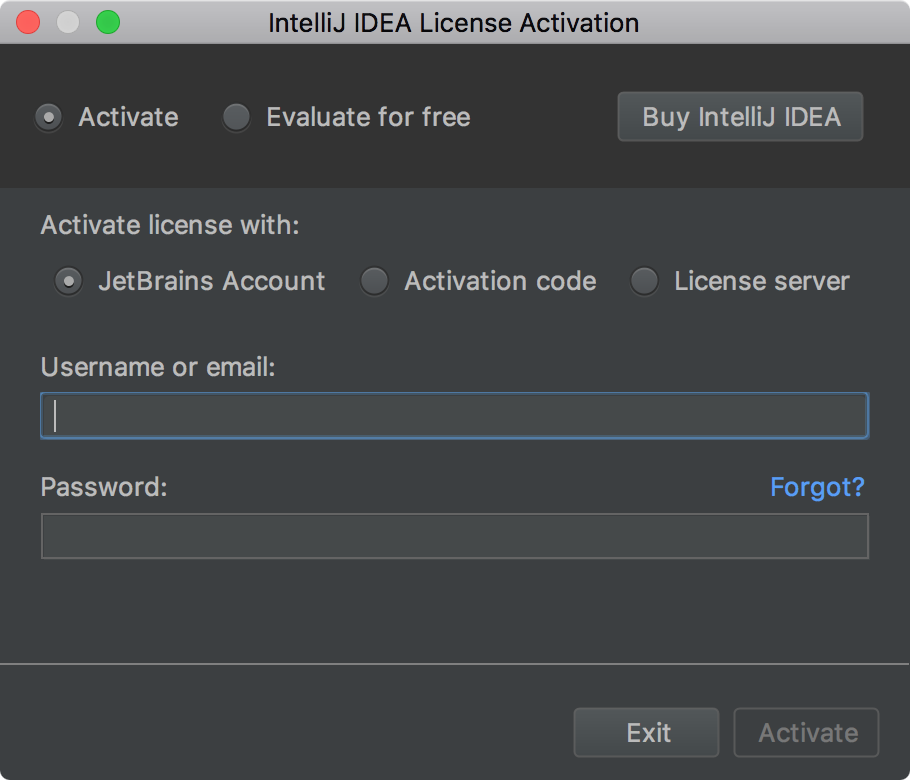This screenshot has width=910, height=780.
Task: Focus the Username or email field
Action: pos(454,416)
